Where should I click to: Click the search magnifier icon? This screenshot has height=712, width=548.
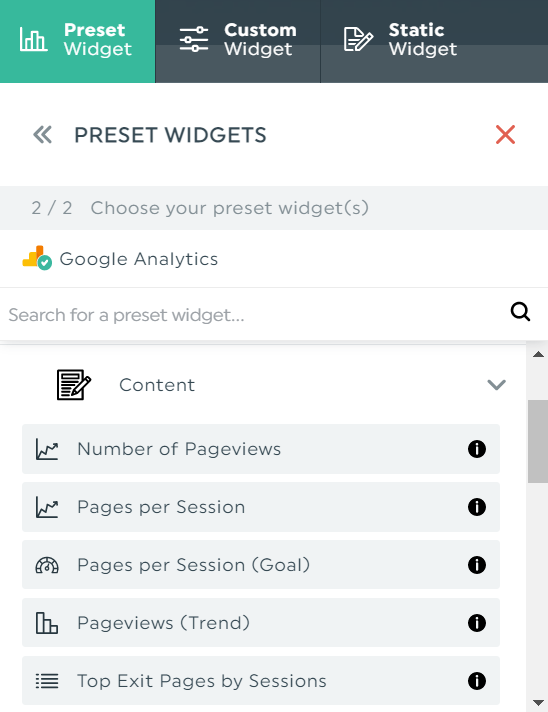pos(520,312)
